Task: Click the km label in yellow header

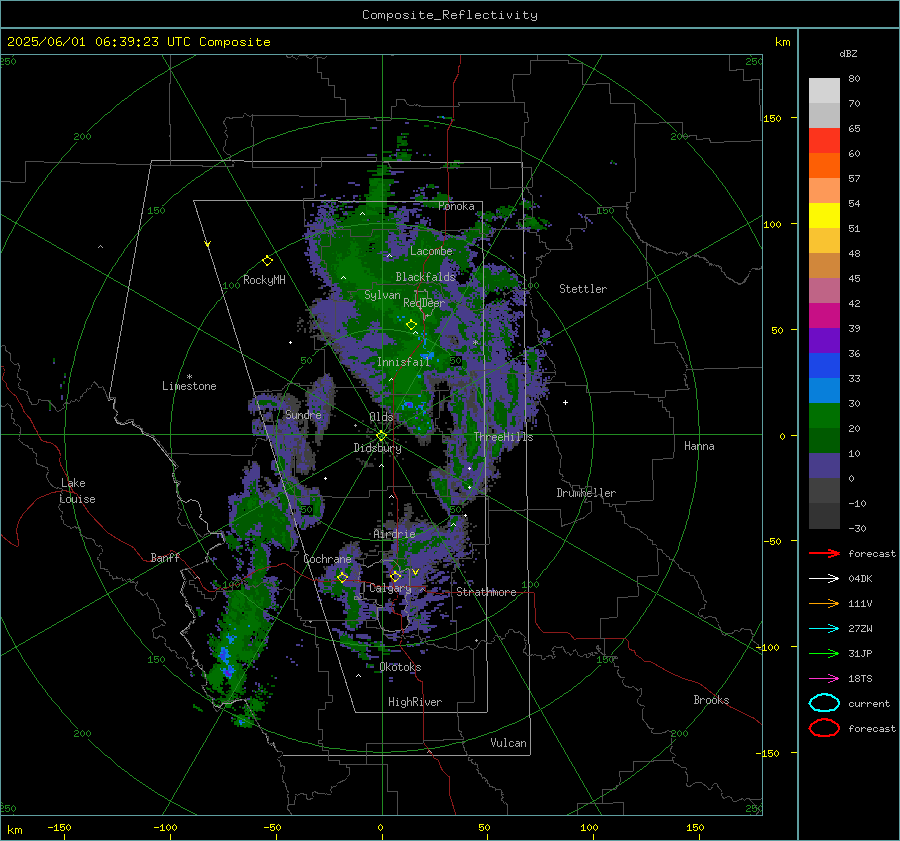Action: point(782,42)
